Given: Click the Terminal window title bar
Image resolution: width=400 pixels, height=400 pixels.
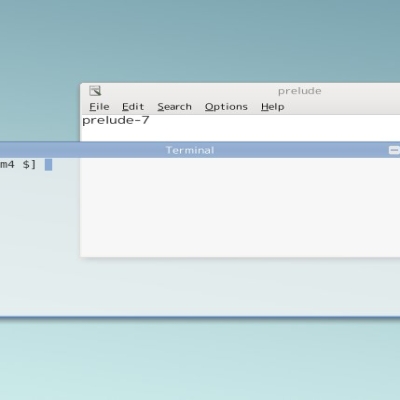Looking at the screenshot, I should tap(200, 150).
